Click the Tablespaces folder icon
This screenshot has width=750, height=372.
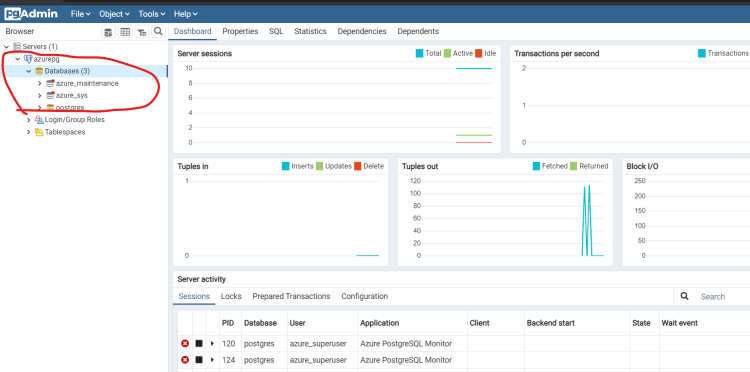pyautogui.click(x=39, y=132)
